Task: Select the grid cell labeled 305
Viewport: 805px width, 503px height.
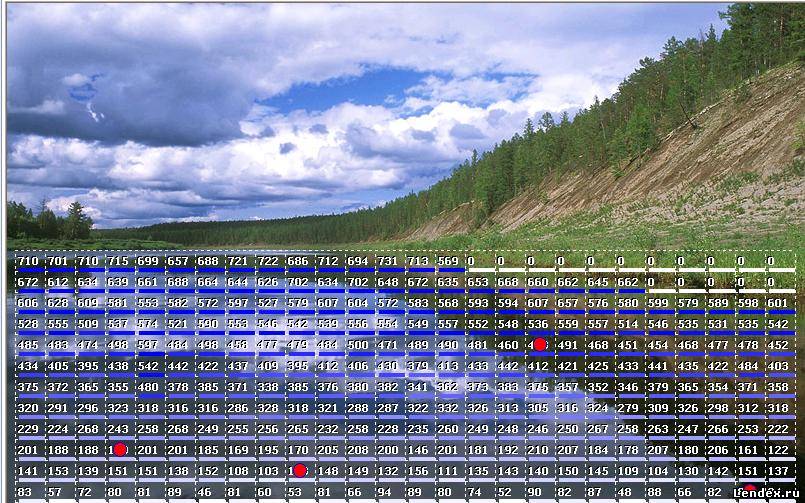Action: [x=538, y=408]
